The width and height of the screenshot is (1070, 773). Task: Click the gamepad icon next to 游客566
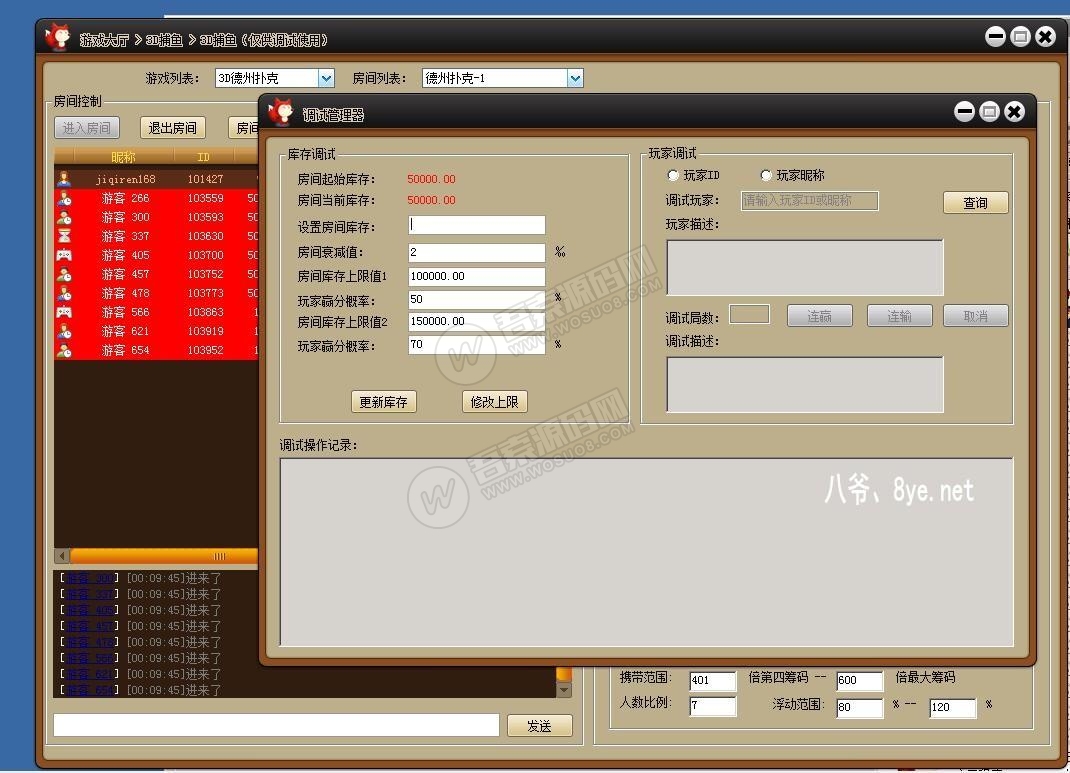pyautogui.click(x=62, y=311)
